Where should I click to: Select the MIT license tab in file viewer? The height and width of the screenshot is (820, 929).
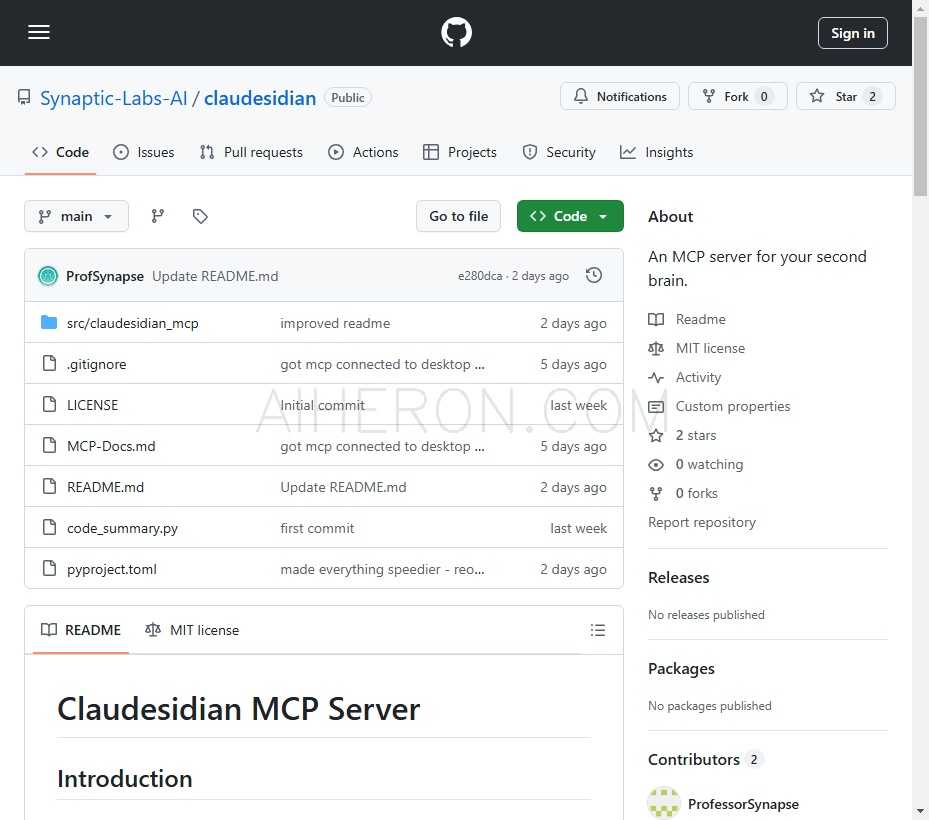[192, 630]
